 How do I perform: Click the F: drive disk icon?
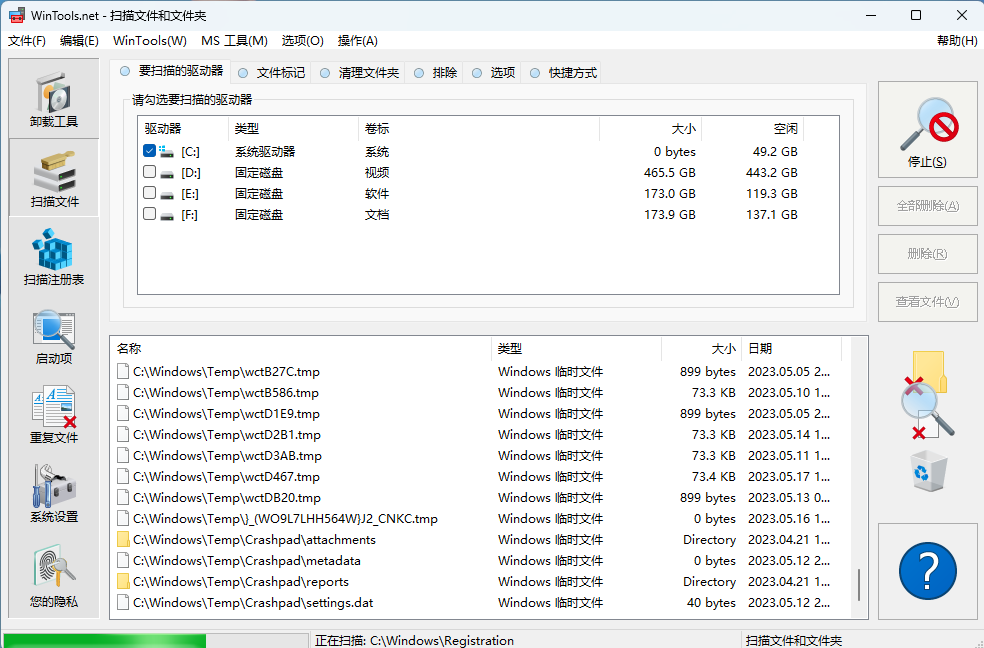coord(166,215)
